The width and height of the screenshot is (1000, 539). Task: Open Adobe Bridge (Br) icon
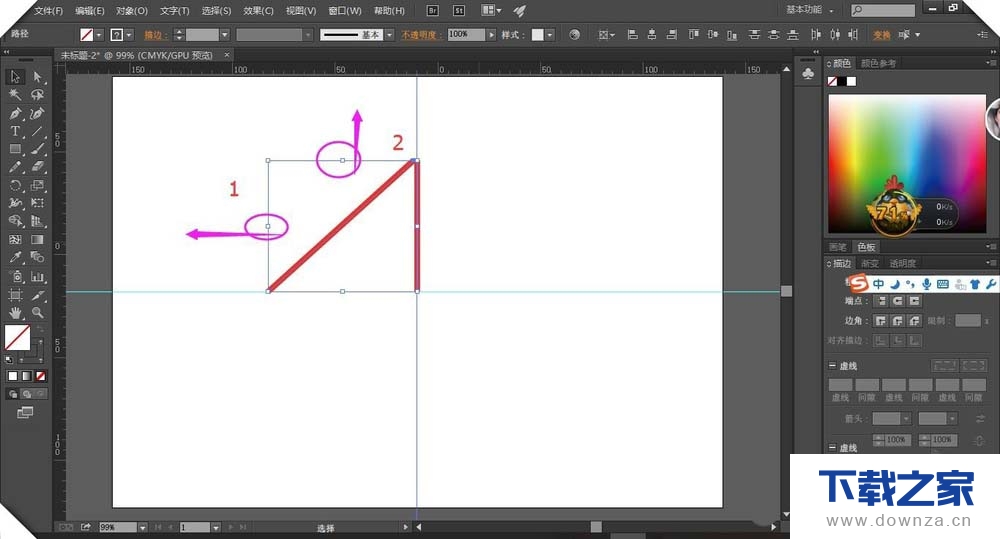432,10
